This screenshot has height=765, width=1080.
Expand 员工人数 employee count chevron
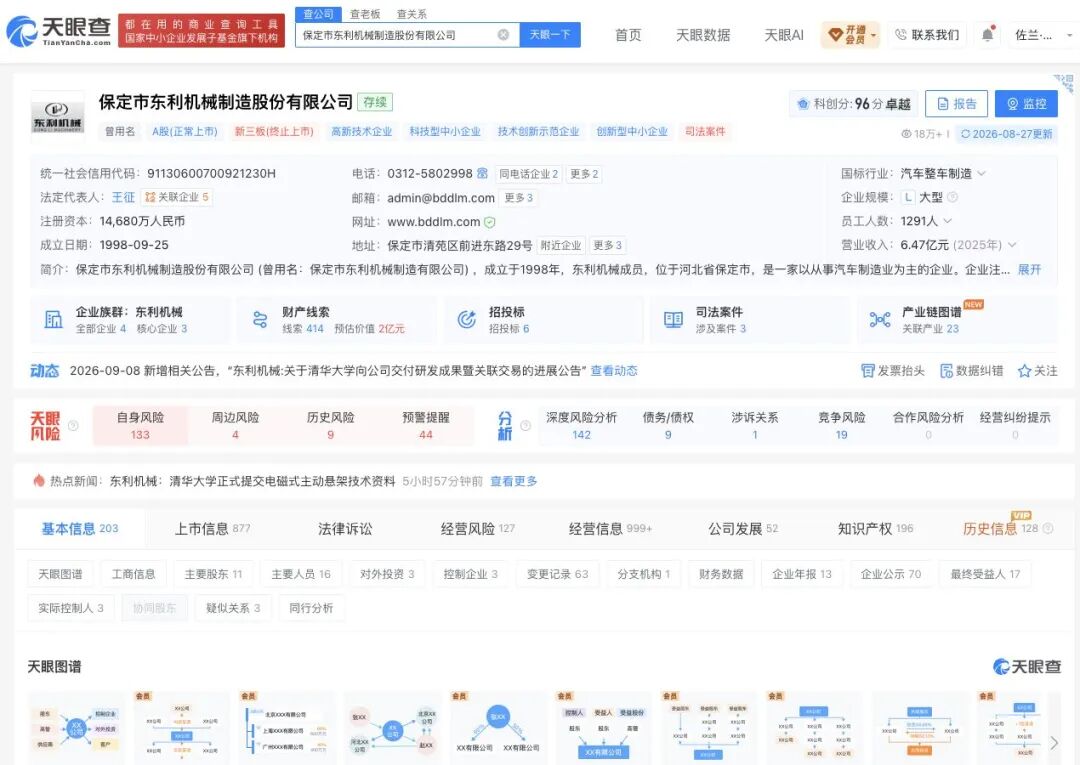point(948,221)
